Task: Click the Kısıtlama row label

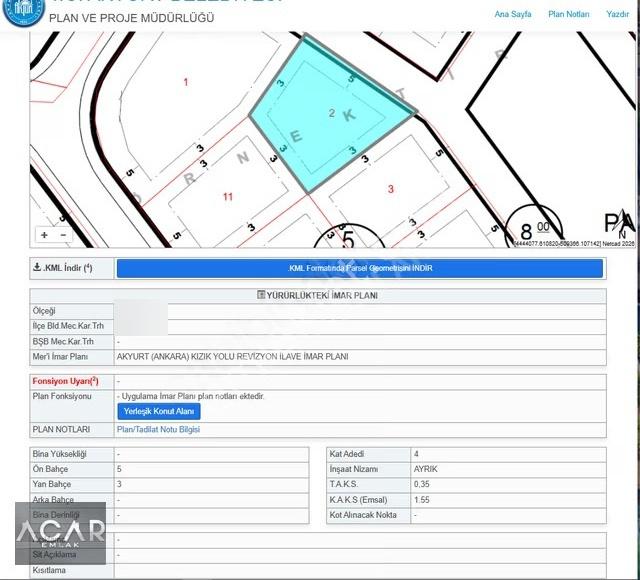Action: pyautogui.click(x=49, y=570)
